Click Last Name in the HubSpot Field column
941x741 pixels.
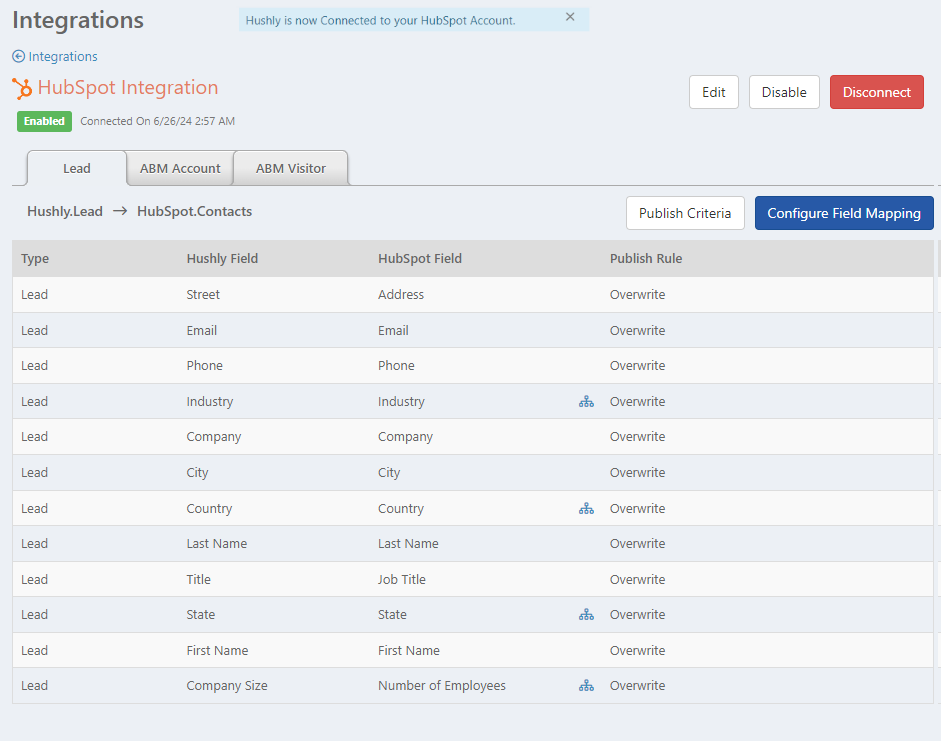[408, 544]
